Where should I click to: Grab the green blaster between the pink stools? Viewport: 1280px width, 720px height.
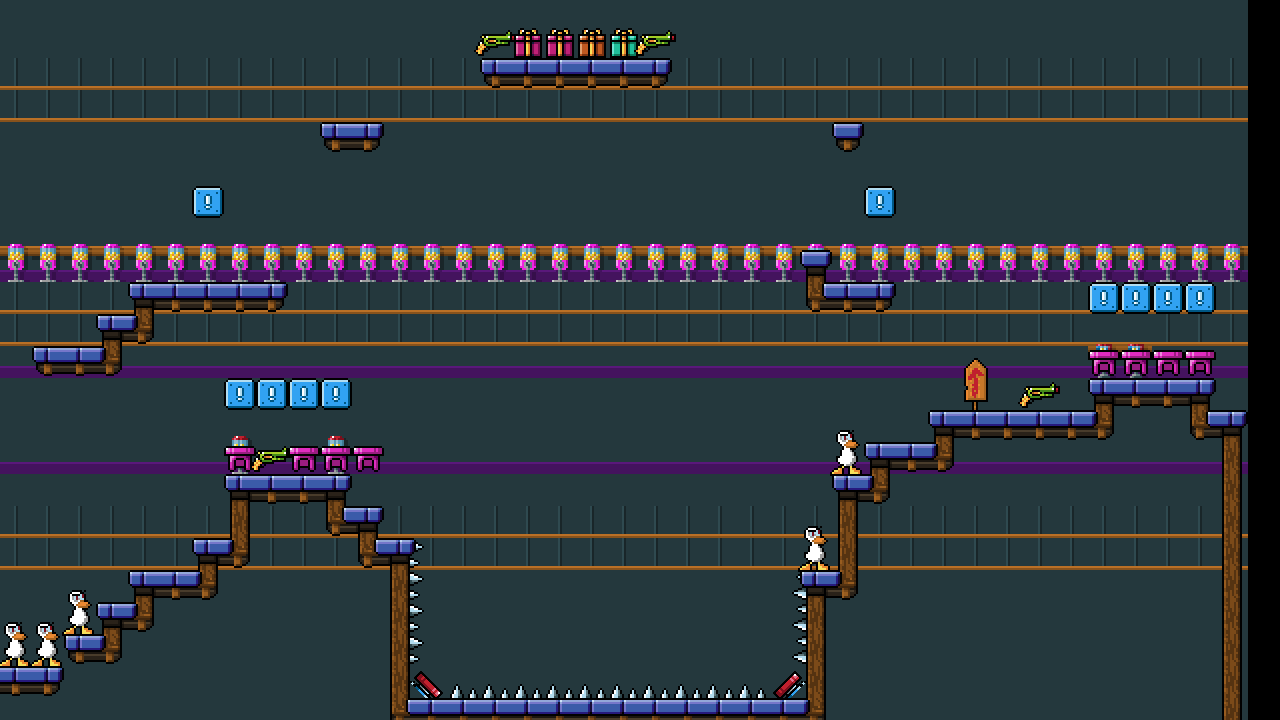[x=270, y=459]
